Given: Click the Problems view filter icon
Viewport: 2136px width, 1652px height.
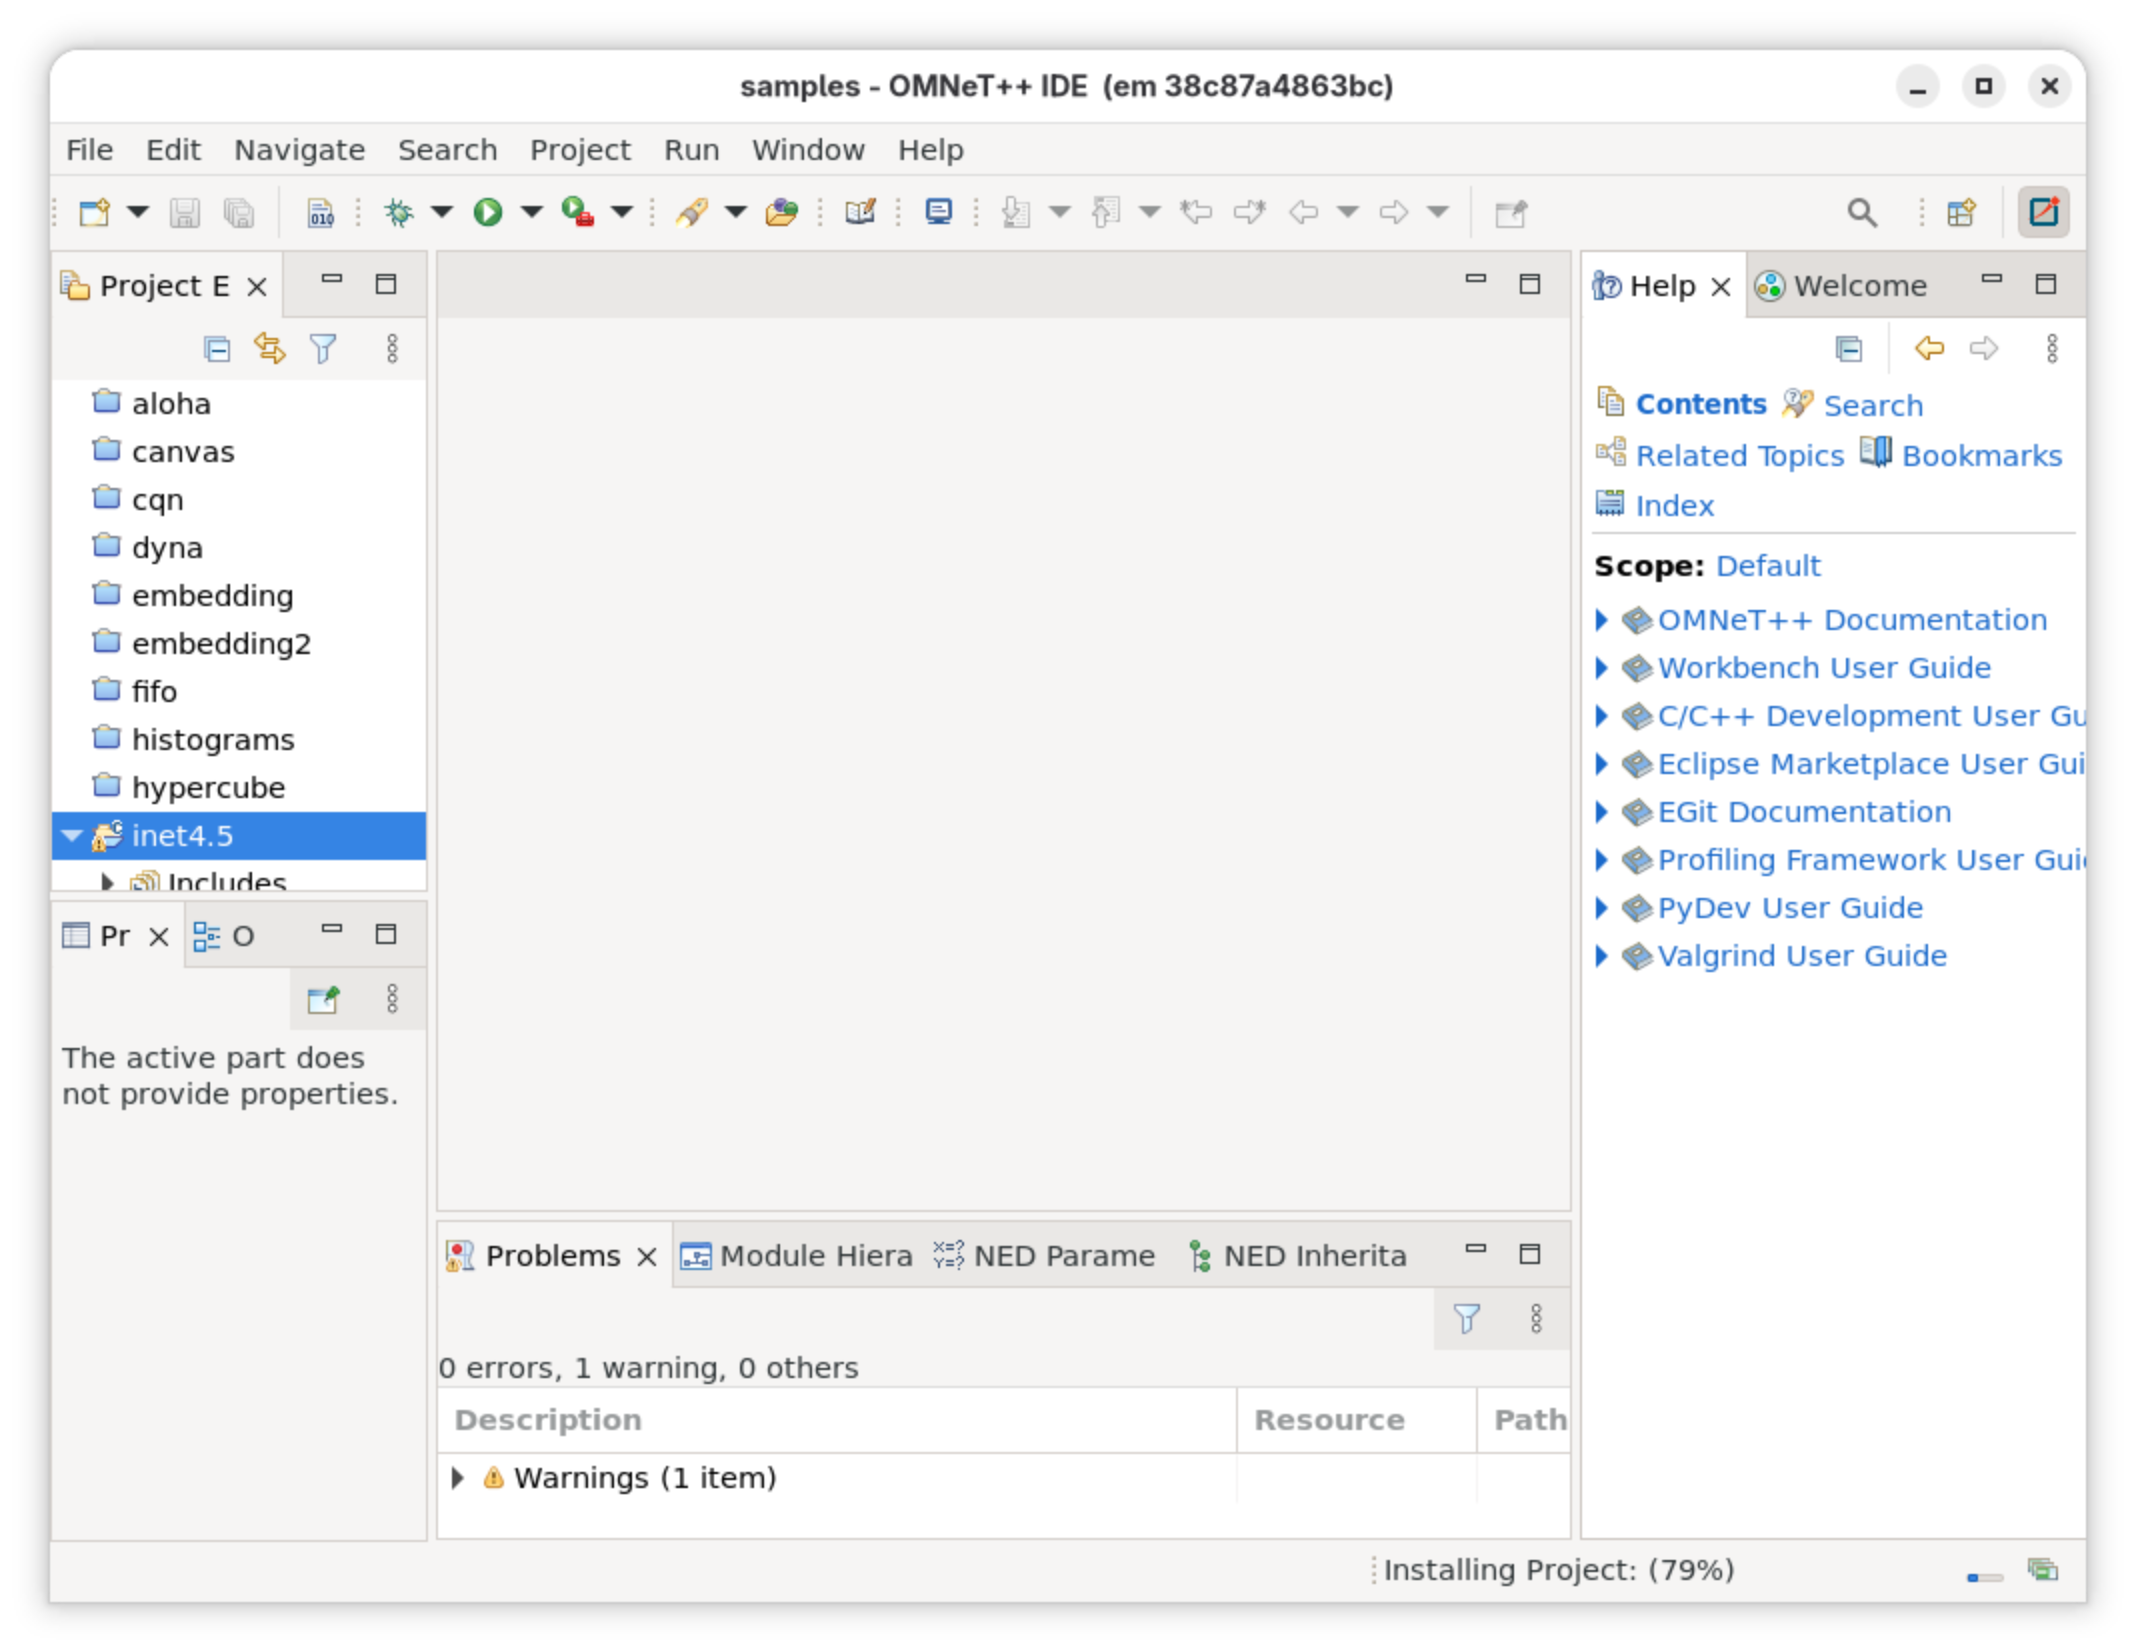Looking at the screenshot, I should tap(1466, 1319).
